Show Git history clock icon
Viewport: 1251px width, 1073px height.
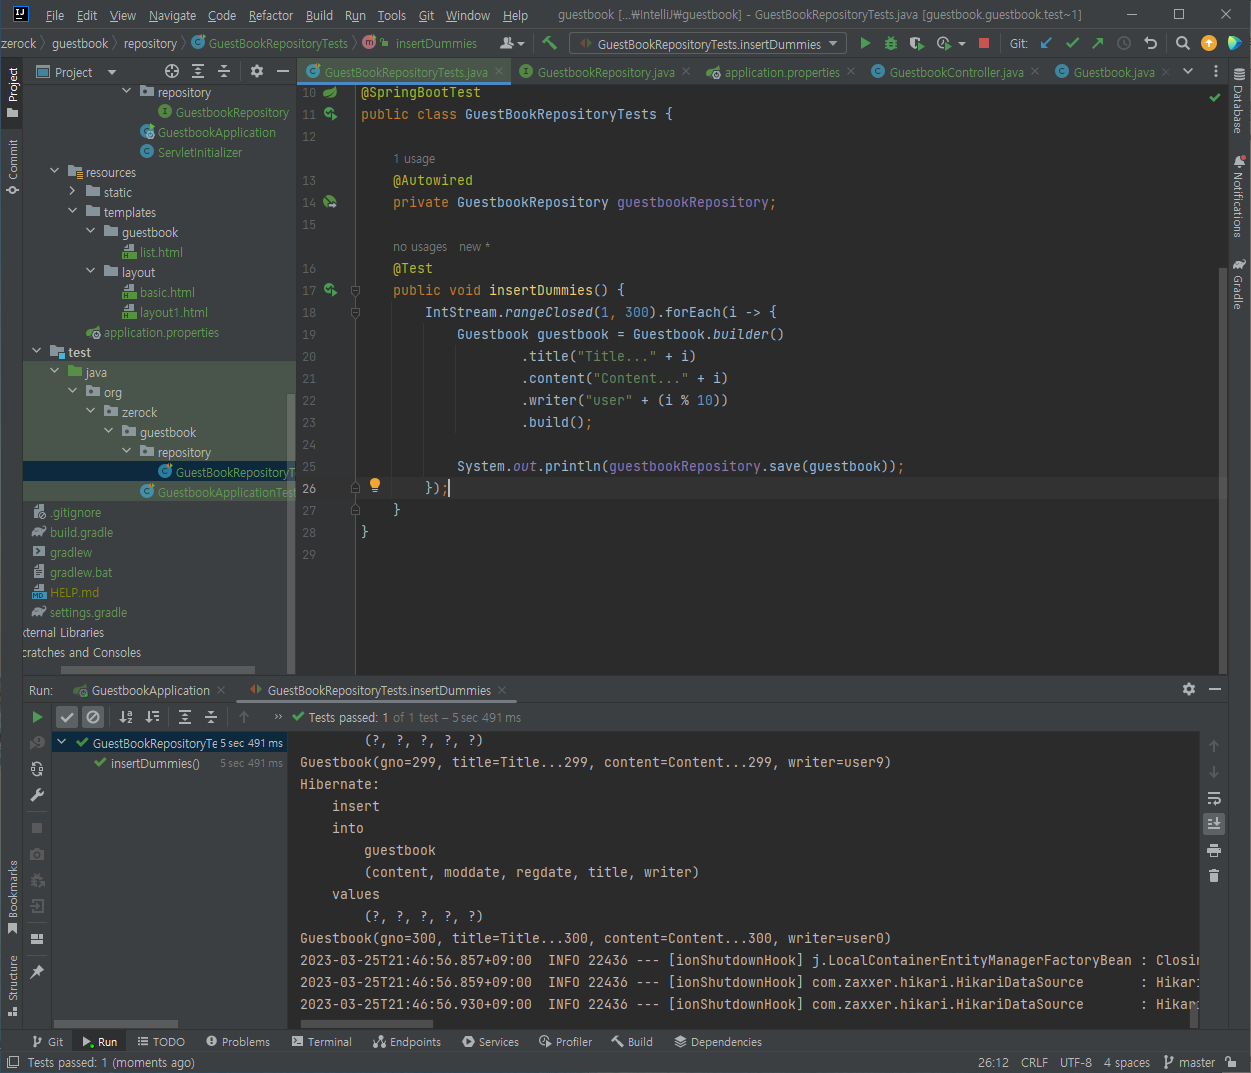[1124, 43]
